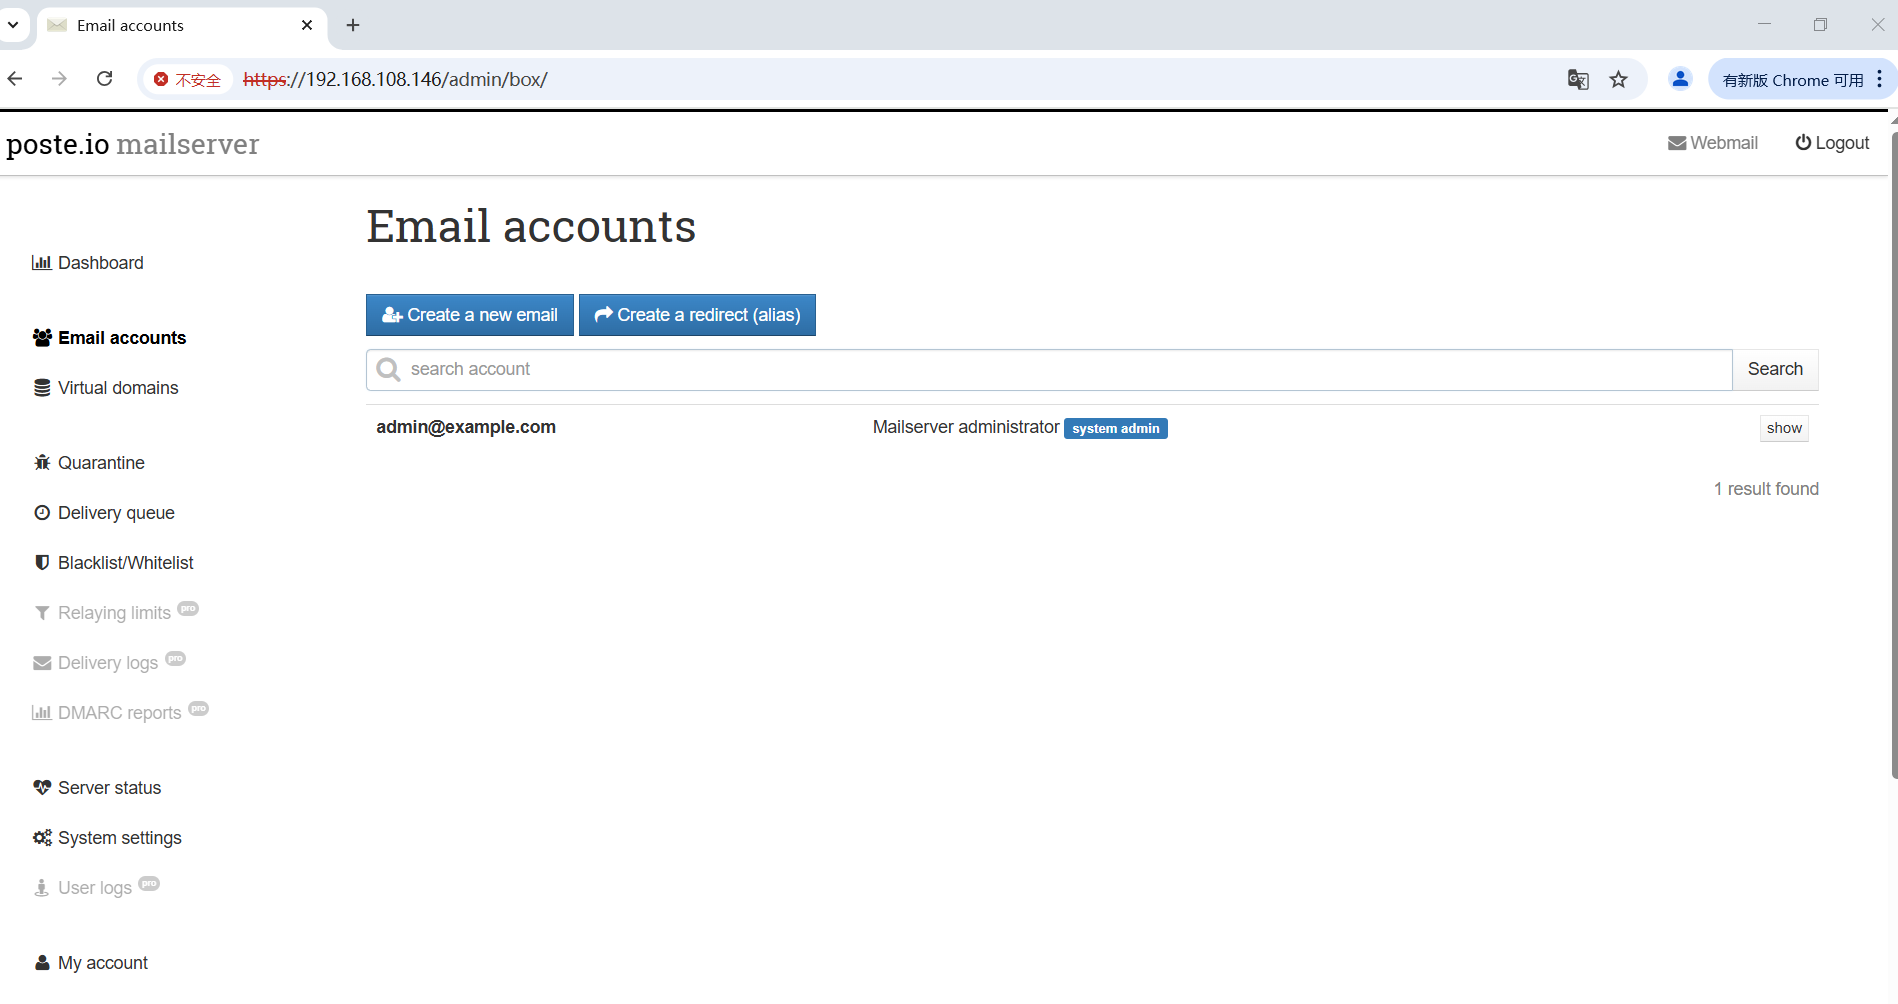Image resolution: width=1898 pixels, height=1004 pixels.
Task: Click the Blacklist/Whitelist shield icon
Action: tap(42, 563)
